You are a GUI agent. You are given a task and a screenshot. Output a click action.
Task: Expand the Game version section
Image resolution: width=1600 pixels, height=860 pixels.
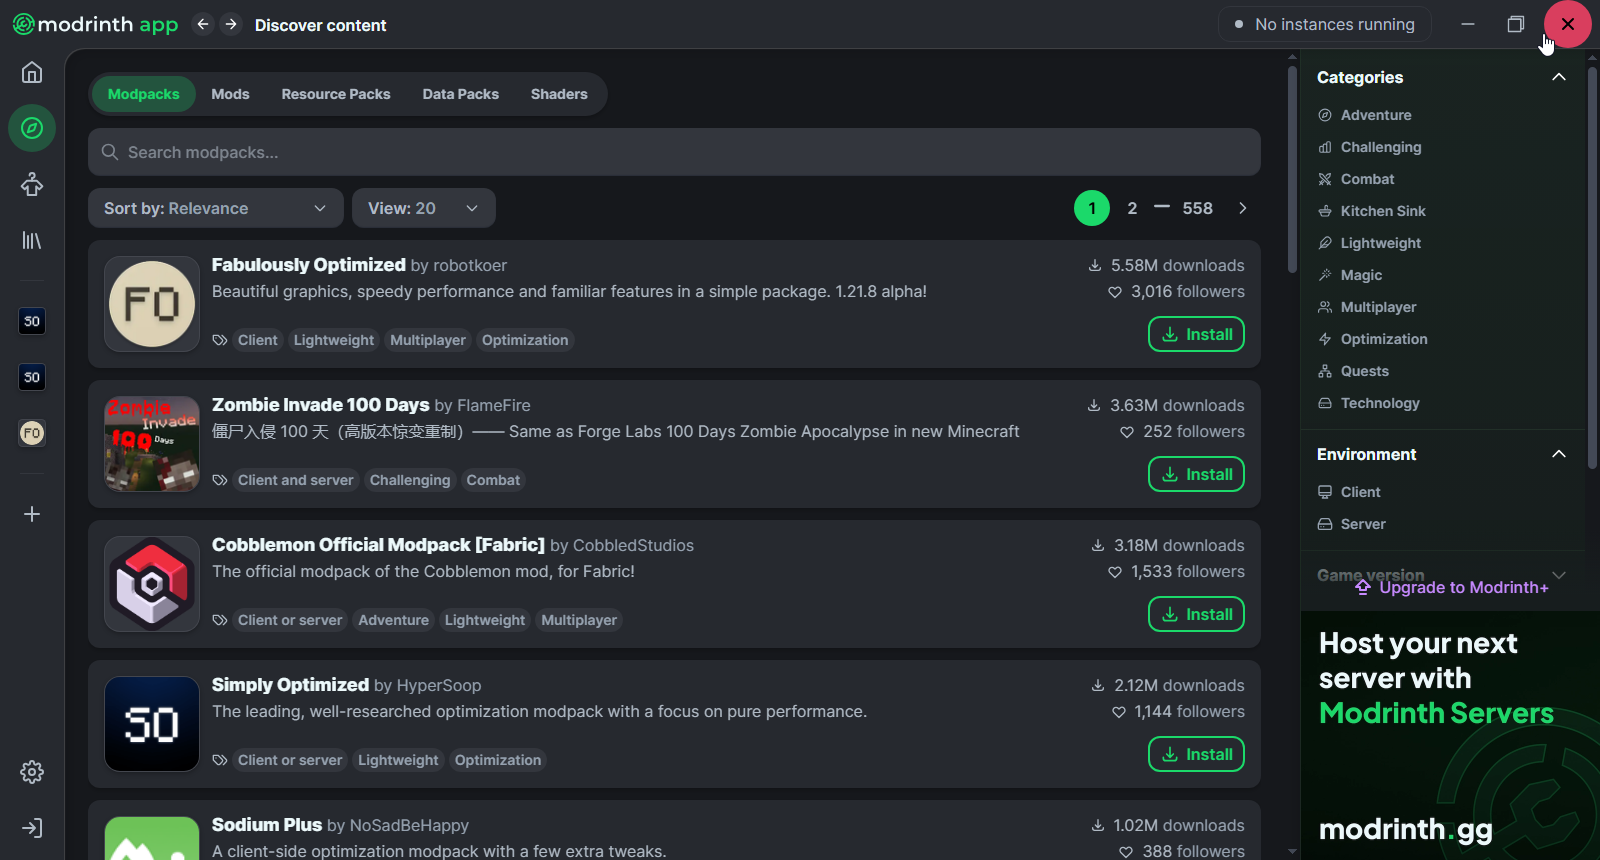point(1558,575)
